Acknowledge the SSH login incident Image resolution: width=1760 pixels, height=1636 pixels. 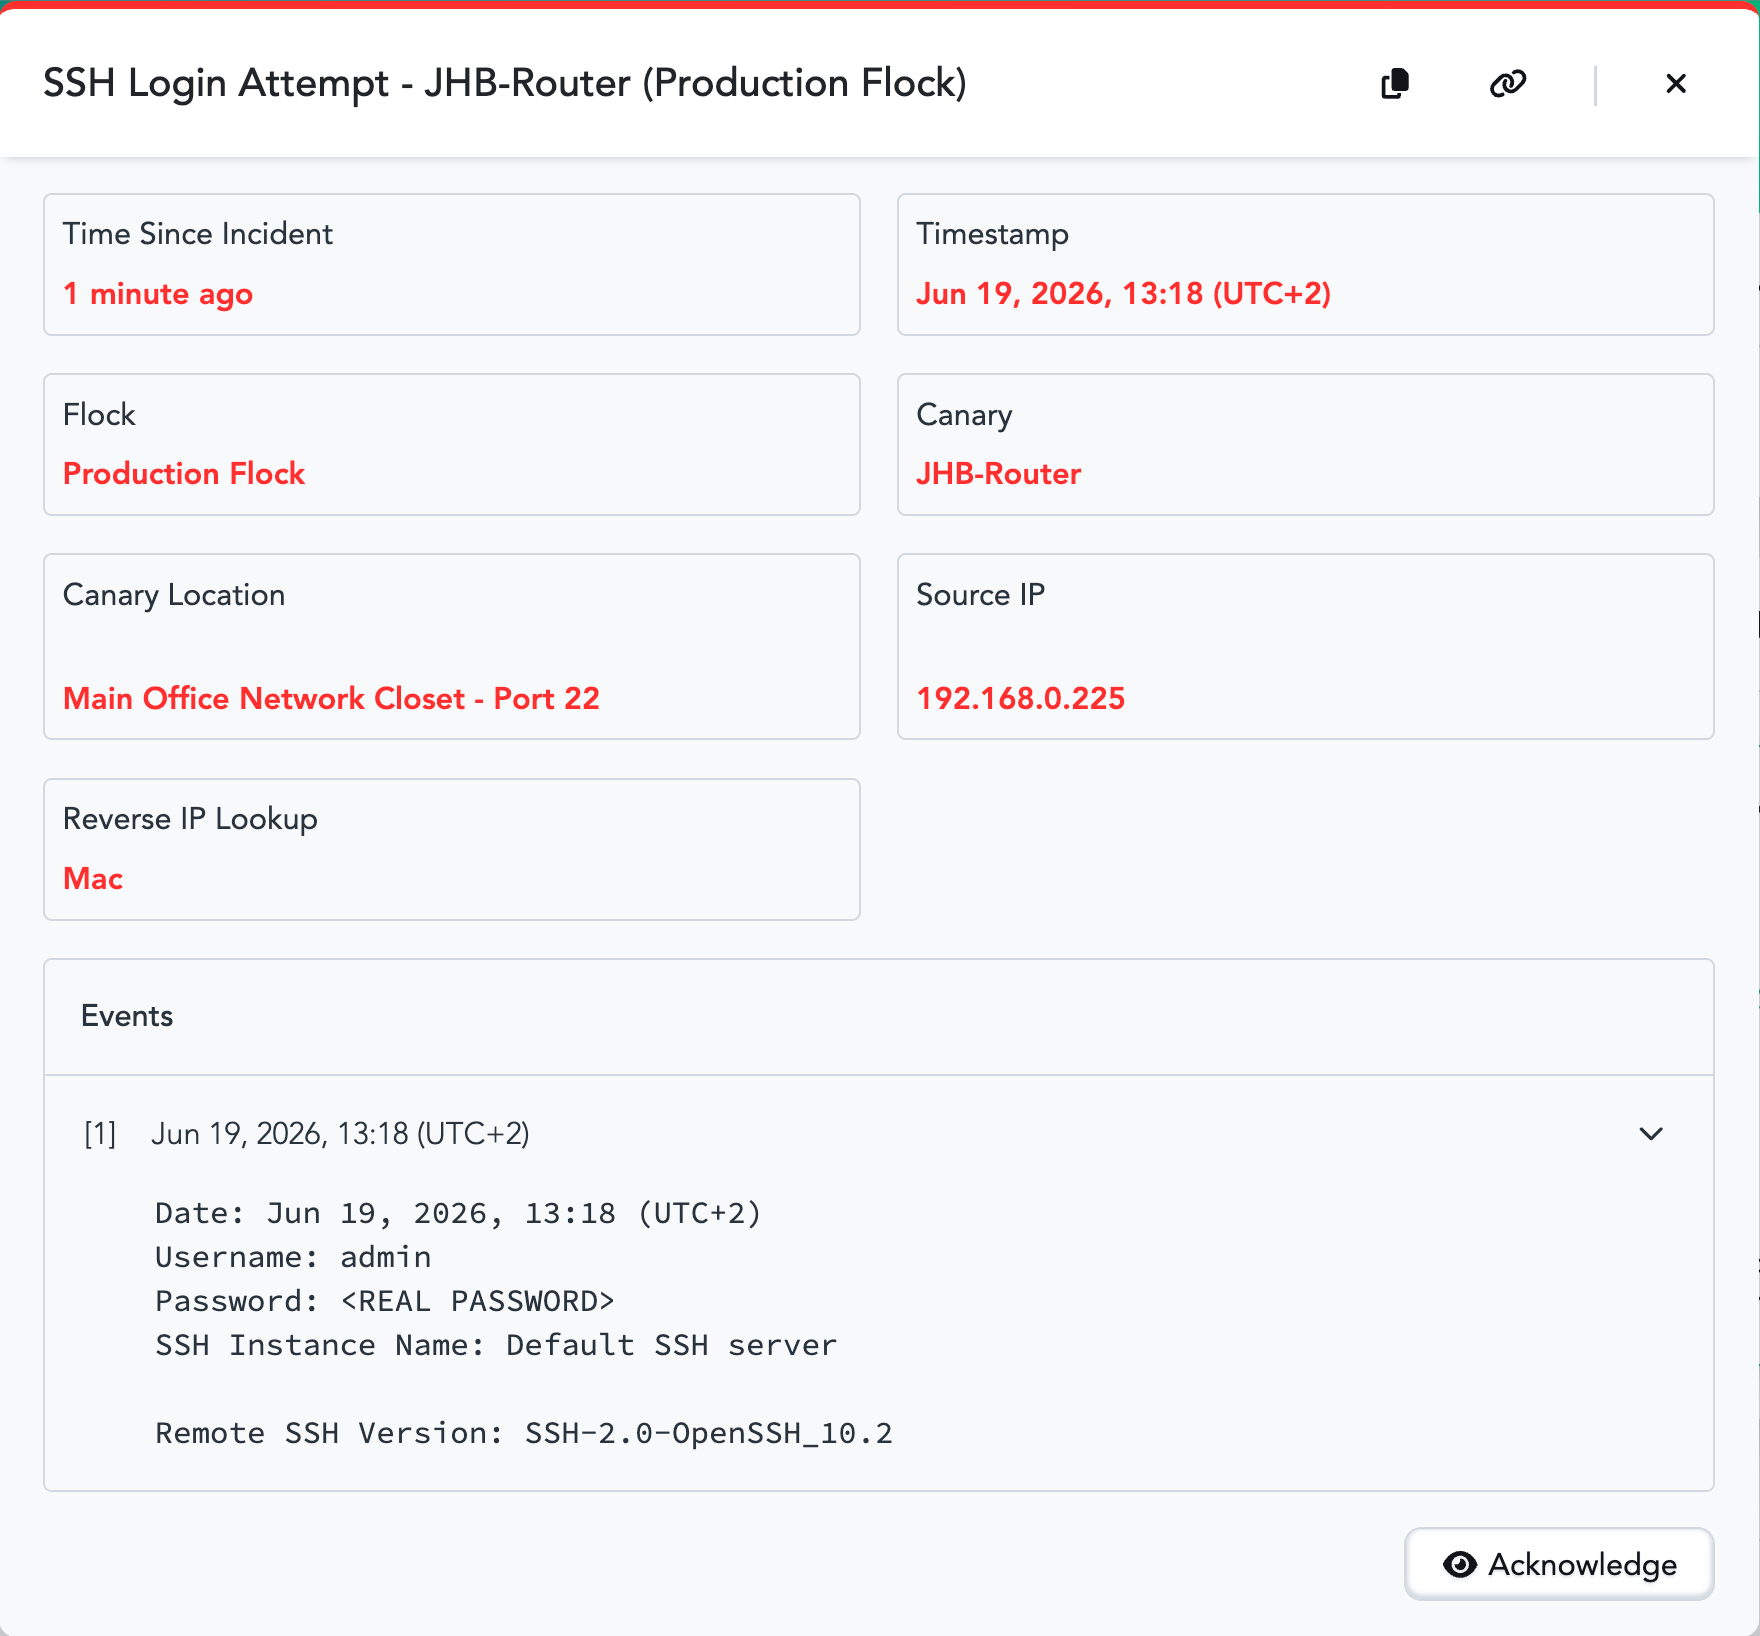[1559, 1564]
